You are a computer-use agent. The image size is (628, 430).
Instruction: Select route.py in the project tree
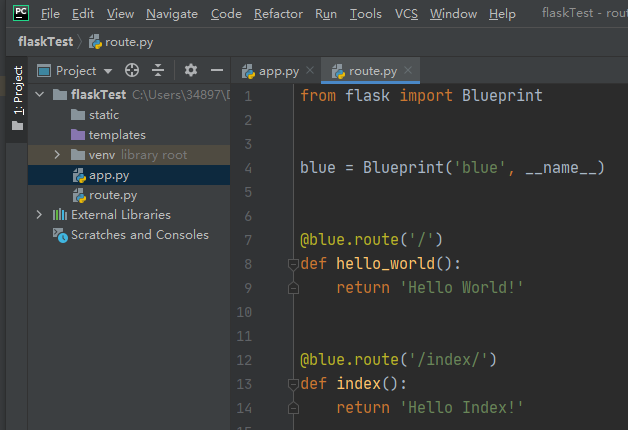pos(129,195)
